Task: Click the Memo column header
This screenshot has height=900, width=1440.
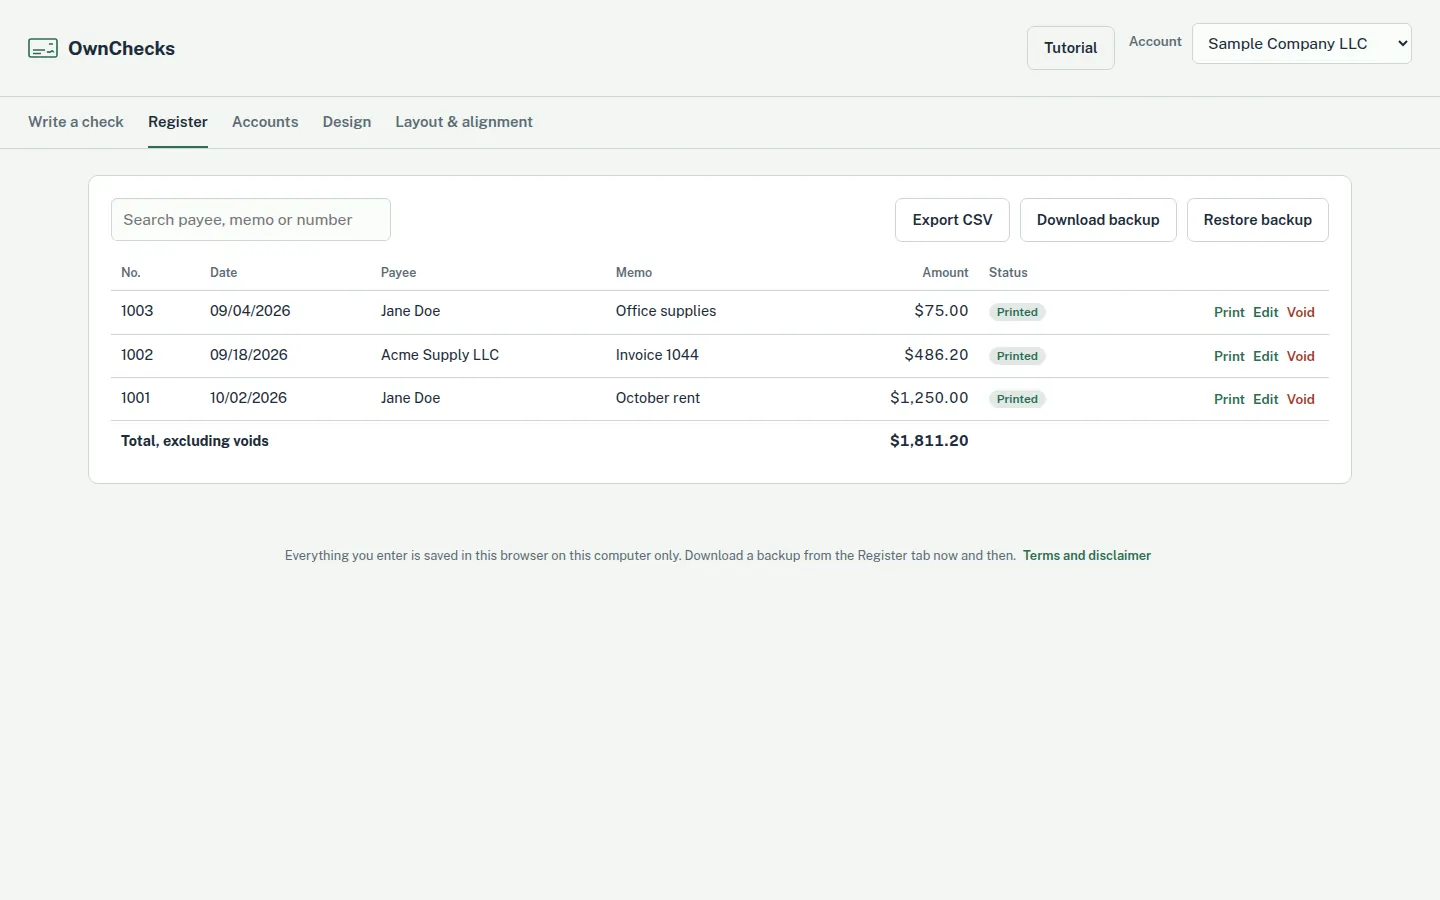Action: pos(634,272)
